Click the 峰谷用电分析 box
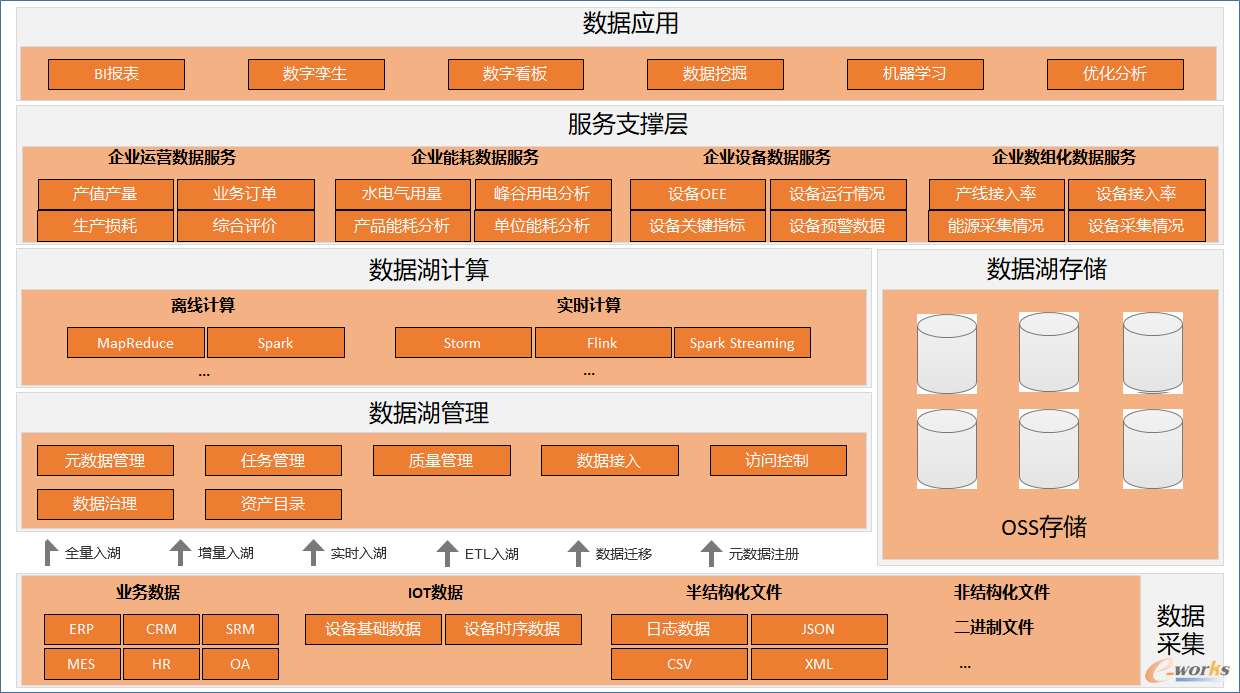 (542, 194)
